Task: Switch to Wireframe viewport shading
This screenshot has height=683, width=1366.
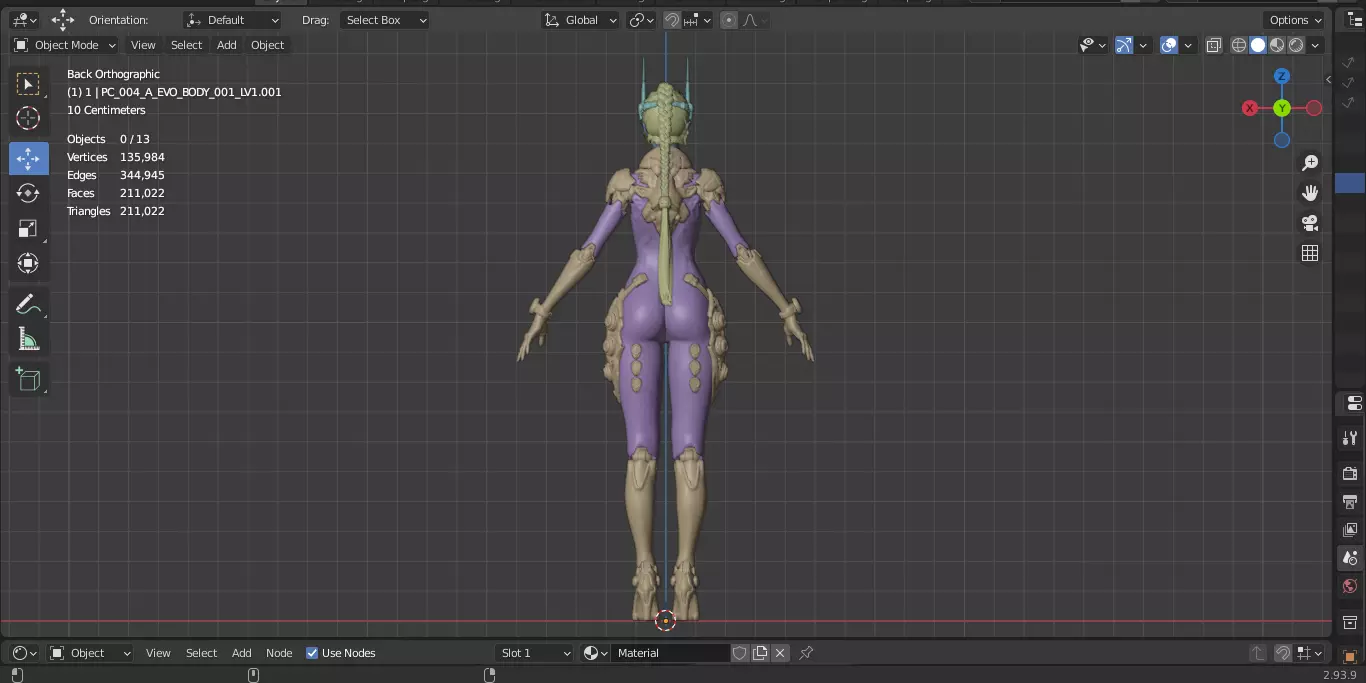Action: pos(1239,45)
